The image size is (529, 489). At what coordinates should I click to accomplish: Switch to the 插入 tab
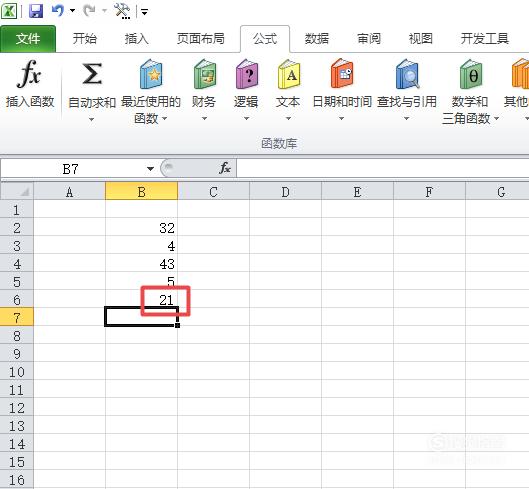coord(136,39)
